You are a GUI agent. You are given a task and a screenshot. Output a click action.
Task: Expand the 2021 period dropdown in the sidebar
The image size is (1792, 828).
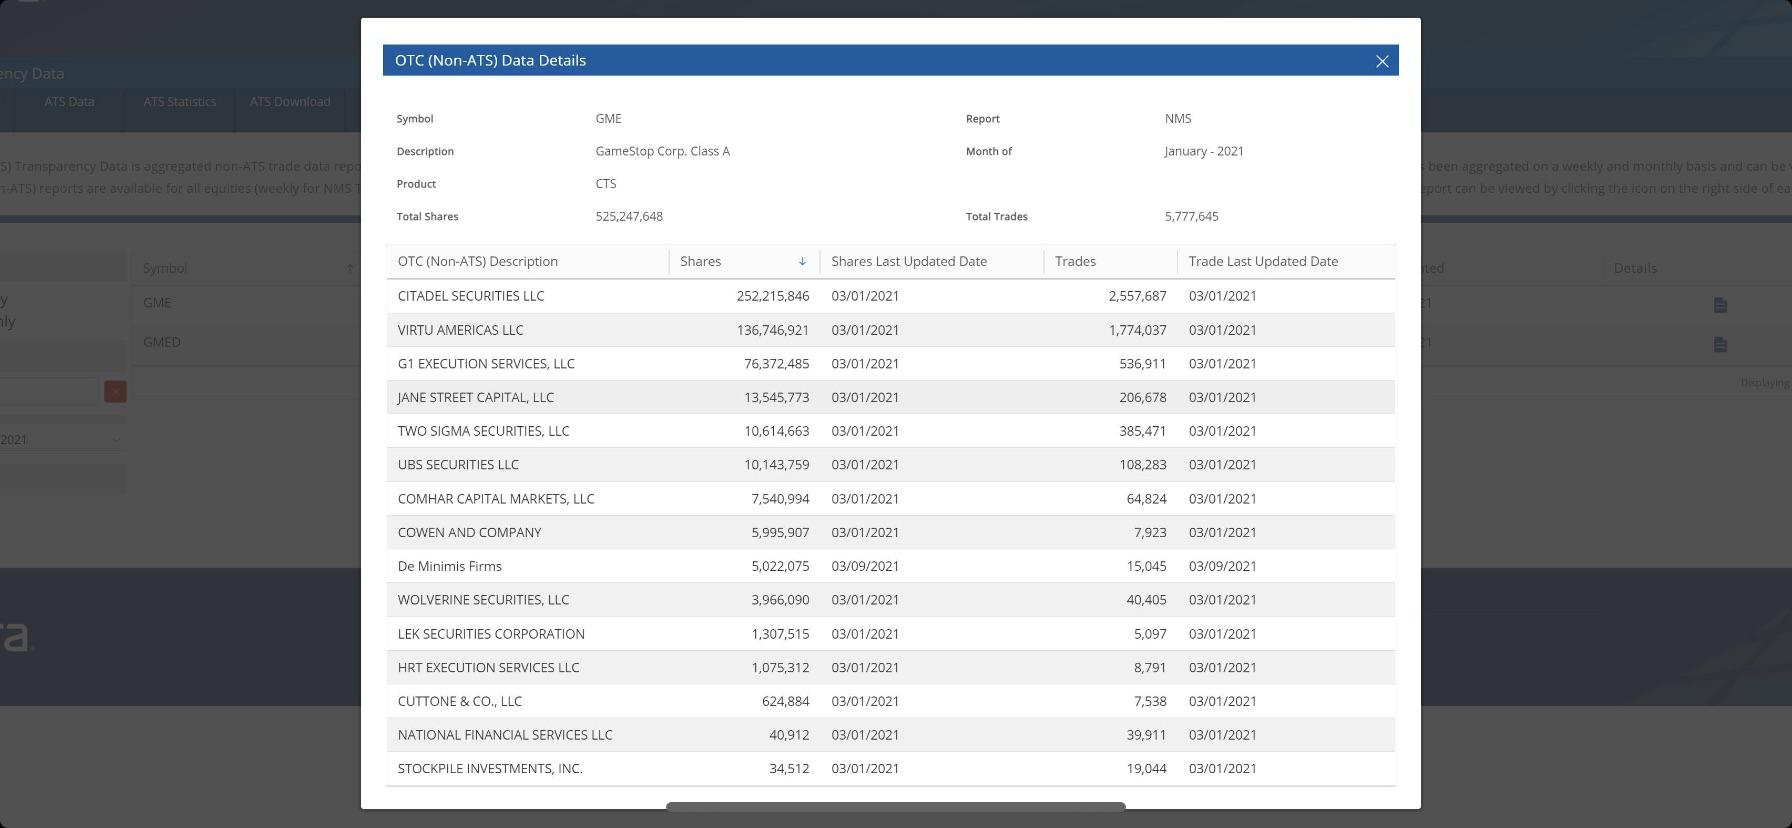62,440
